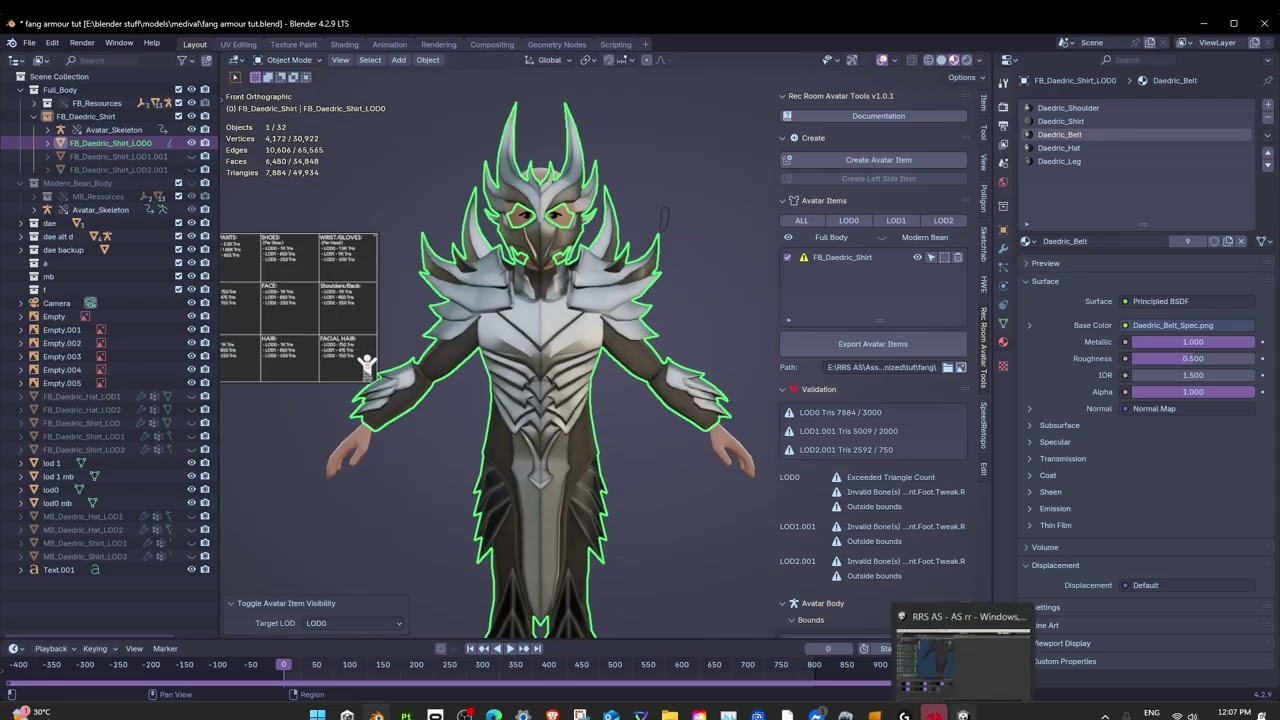Image resolution: width=1280 pixels, height=720 pixels.
Task: Open the Geometry Nodes workspace tab
Action: 557,44
